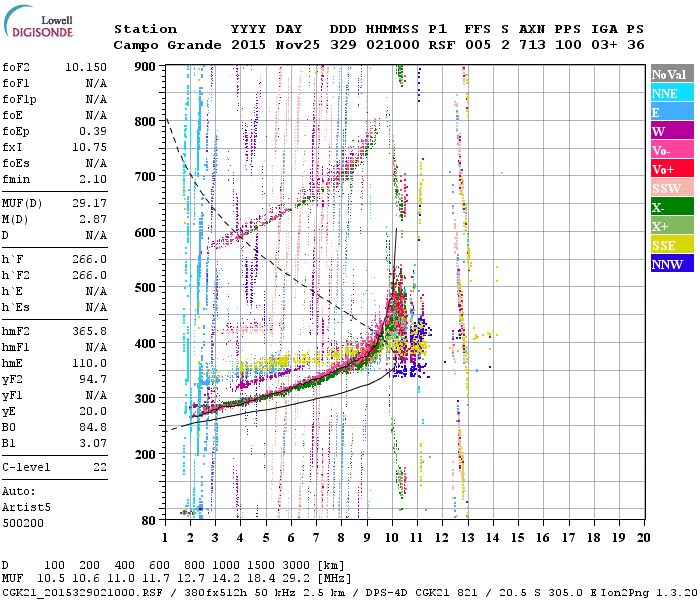Screen dimensions: 700x600
Task: Click the Artist5 autoscaling label
Action: (x=26, y=507)
